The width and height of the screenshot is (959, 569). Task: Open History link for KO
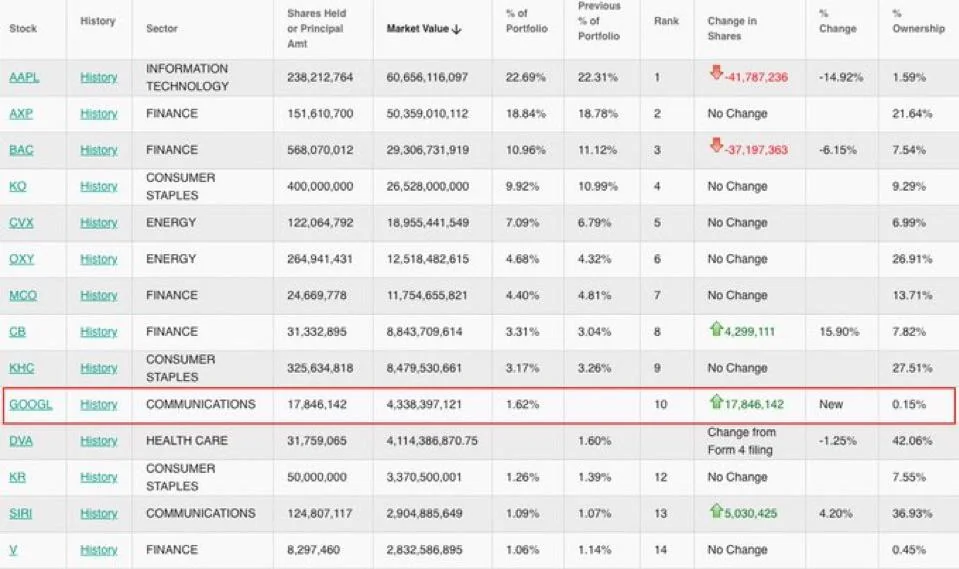click(99, 186)
